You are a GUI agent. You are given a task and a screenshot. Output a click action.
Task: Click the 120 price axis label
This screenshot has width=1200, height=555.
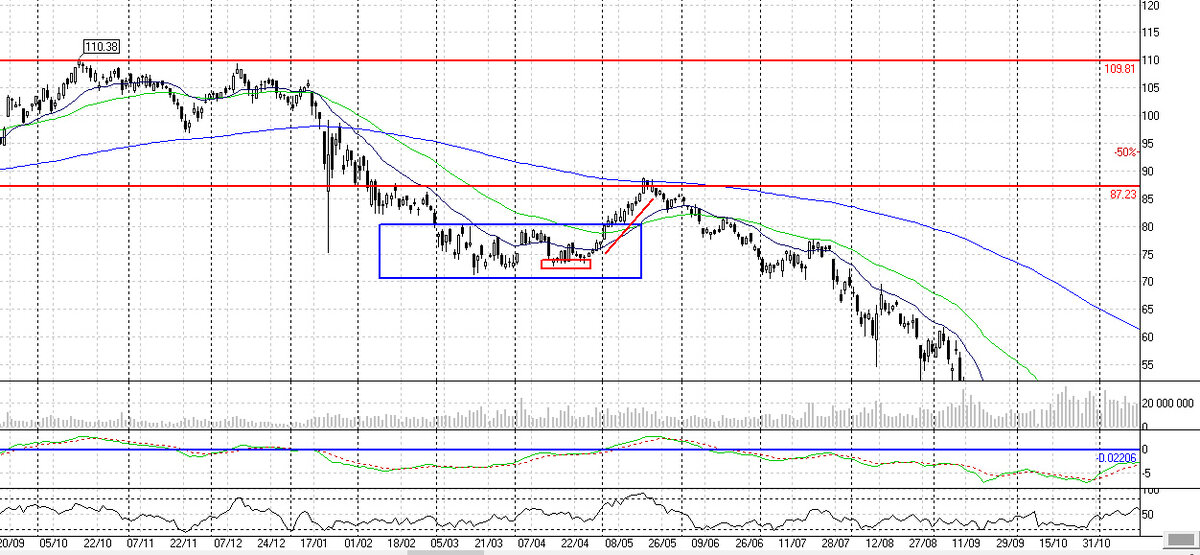pos(1153,6)
